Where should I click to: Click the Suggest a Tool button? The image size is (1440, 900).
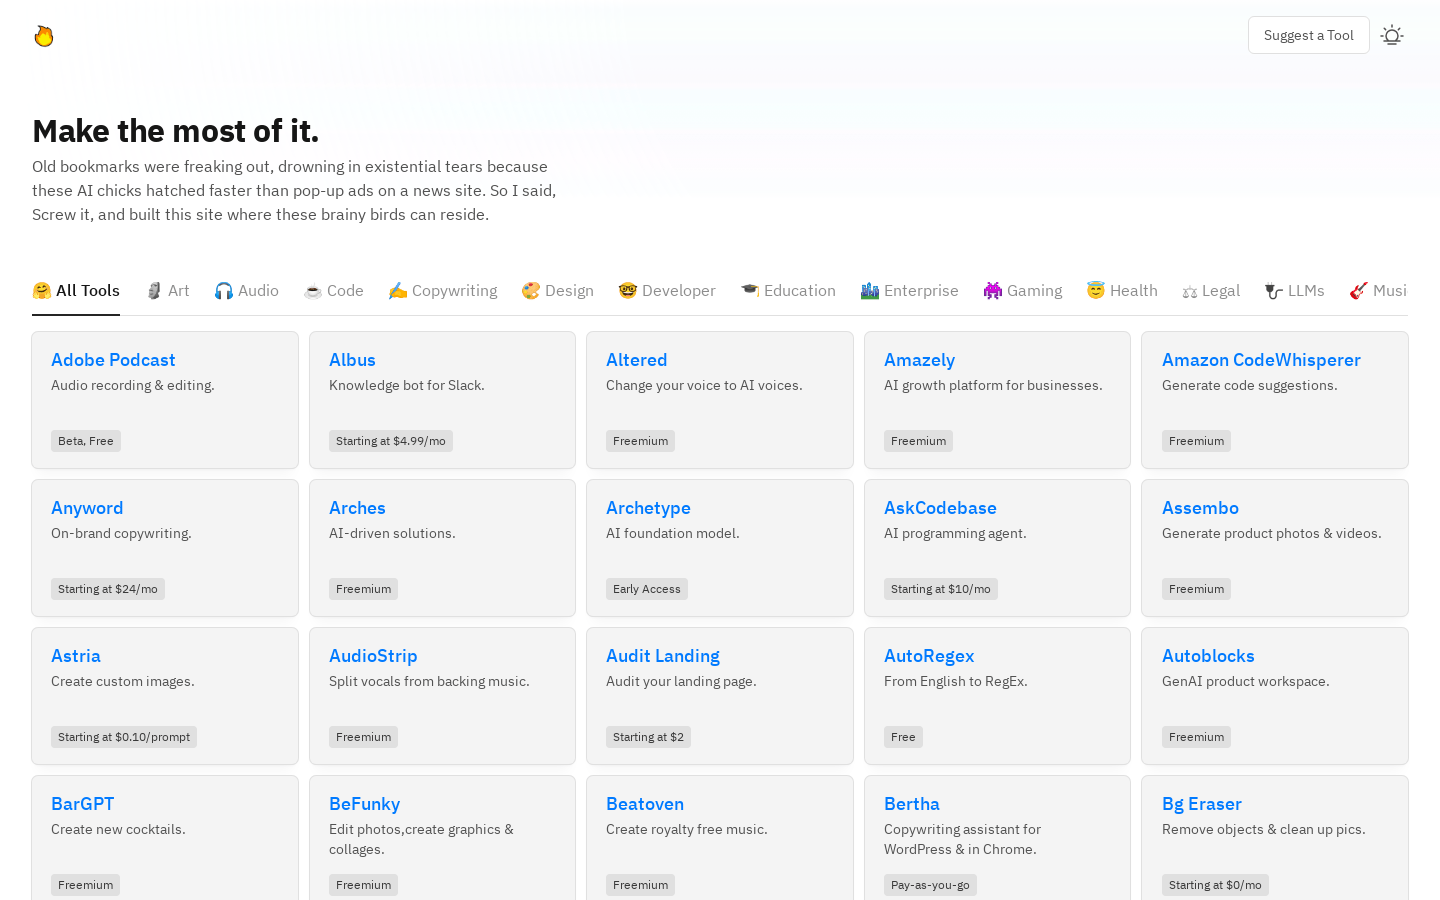point(1308,35)
